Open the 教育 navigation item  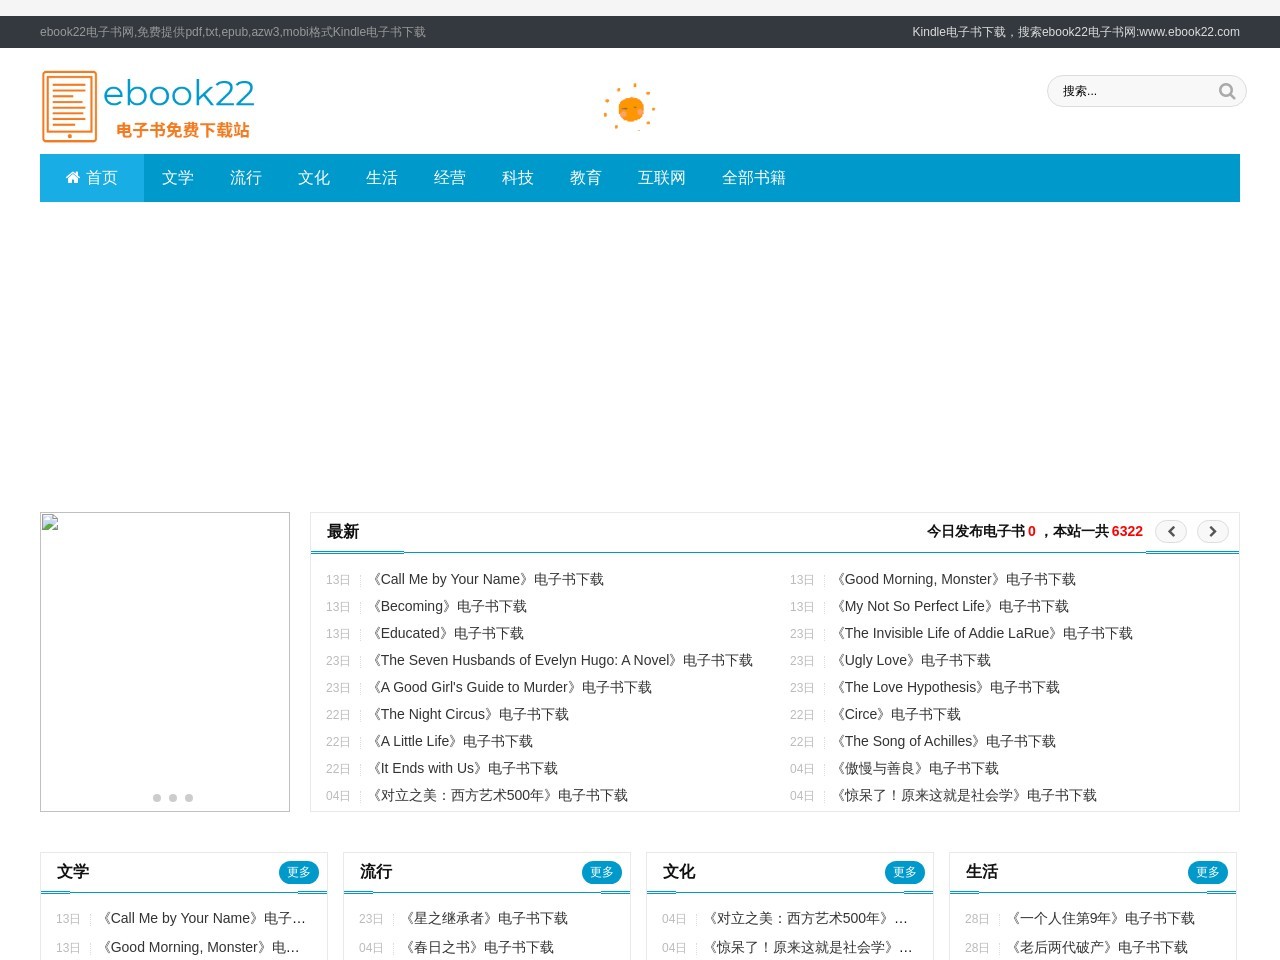click(x=586, y=178)
